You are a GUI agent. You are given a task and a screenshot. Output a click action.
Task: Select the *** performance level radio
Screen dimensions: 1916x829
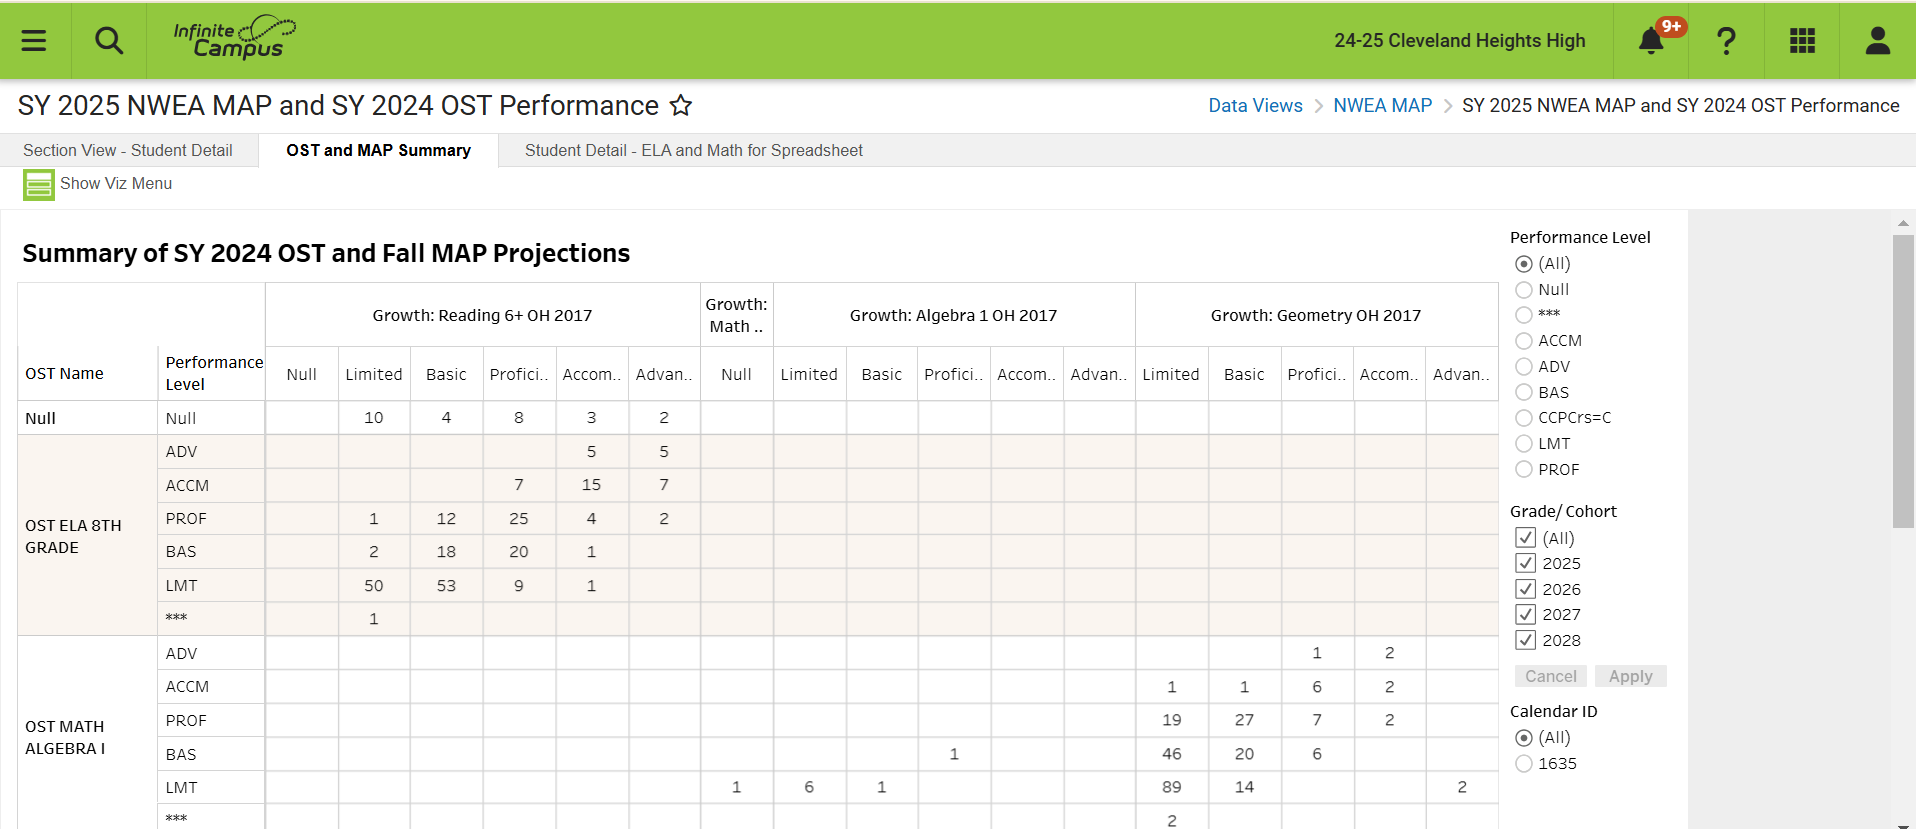[1524, 315]
